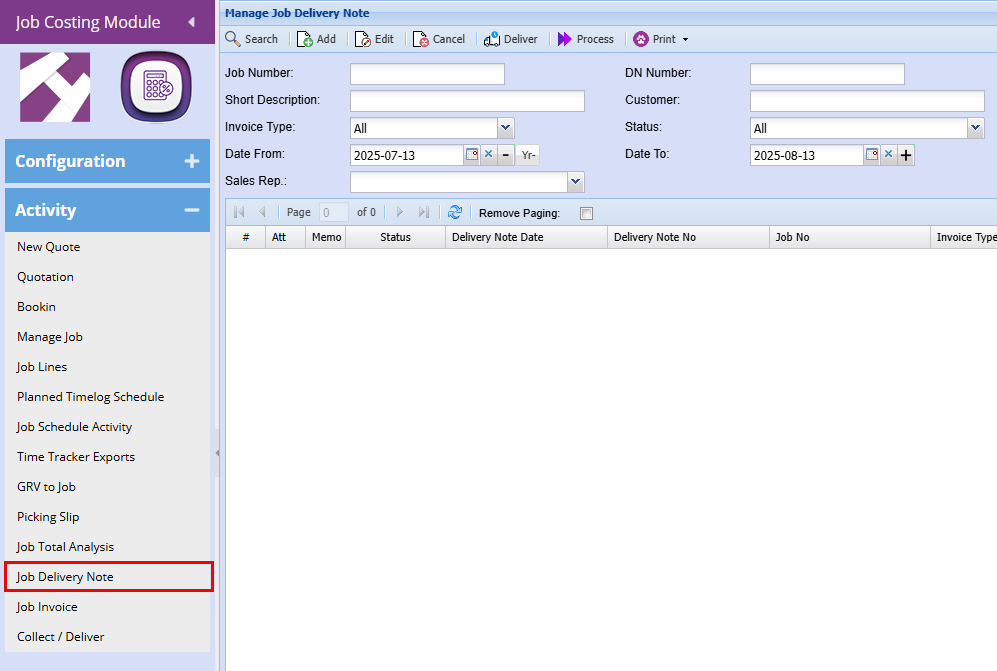Click the Yr- button beside Date From
997x671 pixels.
pyautogui.click(x=528, y=155)
